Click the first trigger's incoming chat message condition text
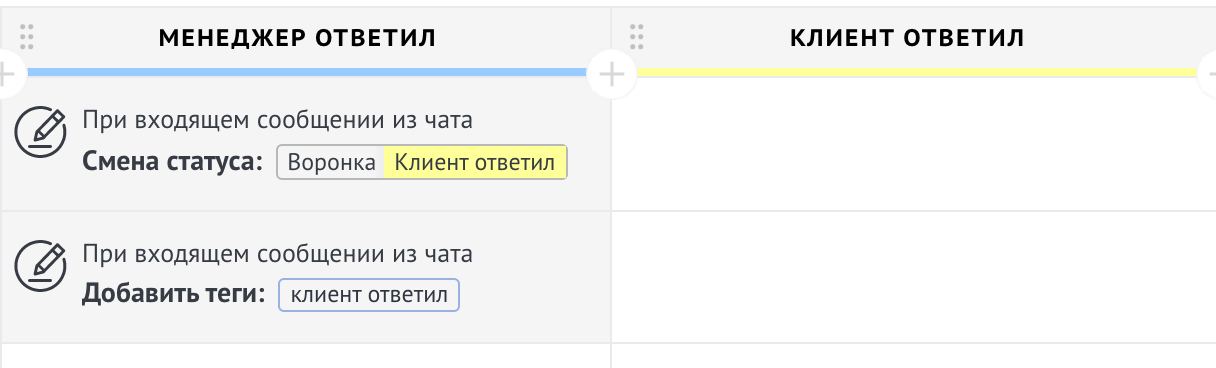The height and width of the screenshot is (368, 1216). point(277,121)
